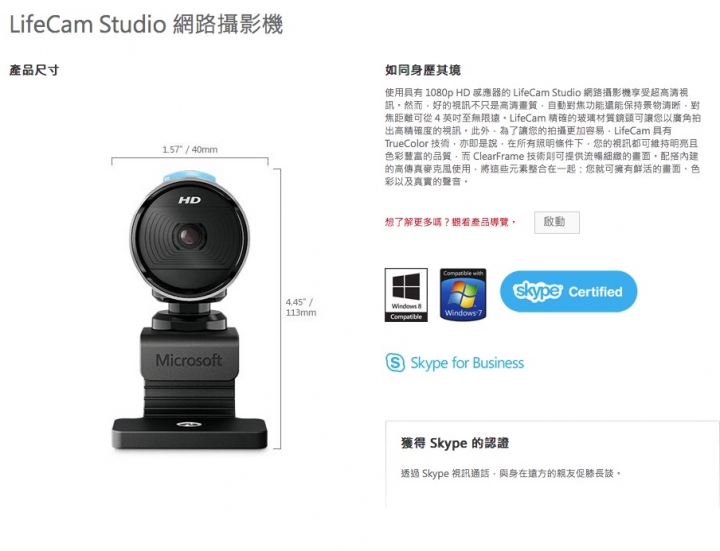Click the Compatible with Windows 7 badge

pos(463,294)
